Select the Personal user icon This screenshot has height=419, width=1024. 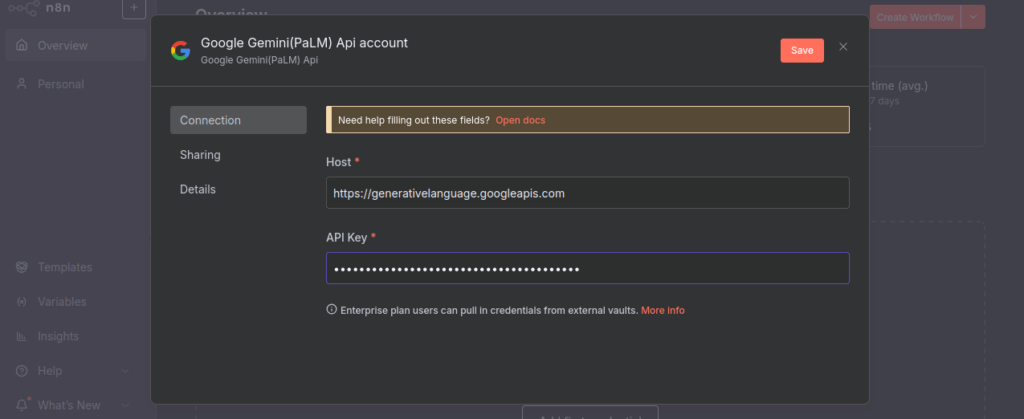(22, 84)
